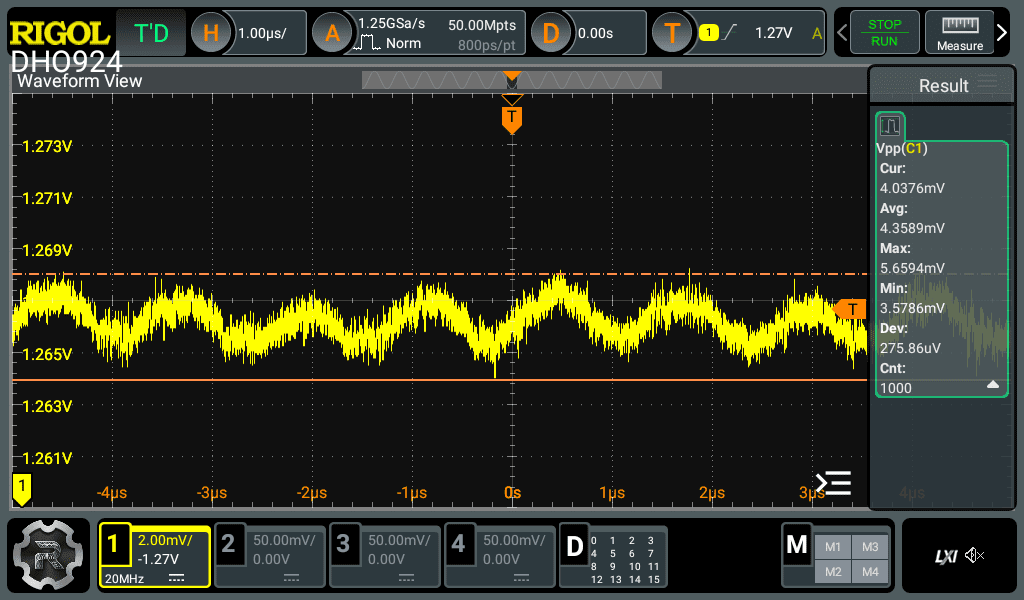
Task: Open the Result panel options menu
Action: [x=987, y=84]
